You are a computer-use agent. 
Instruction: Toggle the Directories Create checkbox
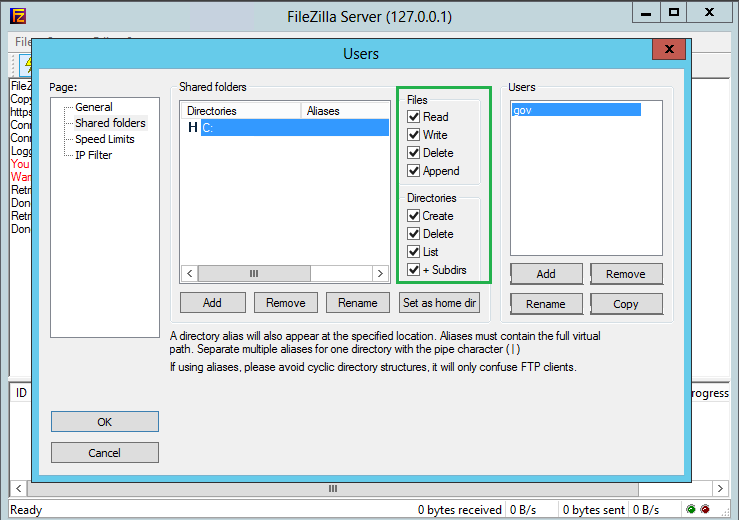(413, 216)
